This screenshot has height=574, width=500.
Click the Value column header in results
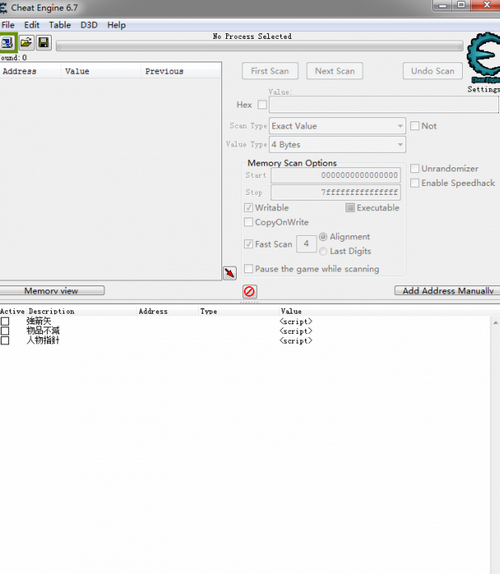[101, 71]
